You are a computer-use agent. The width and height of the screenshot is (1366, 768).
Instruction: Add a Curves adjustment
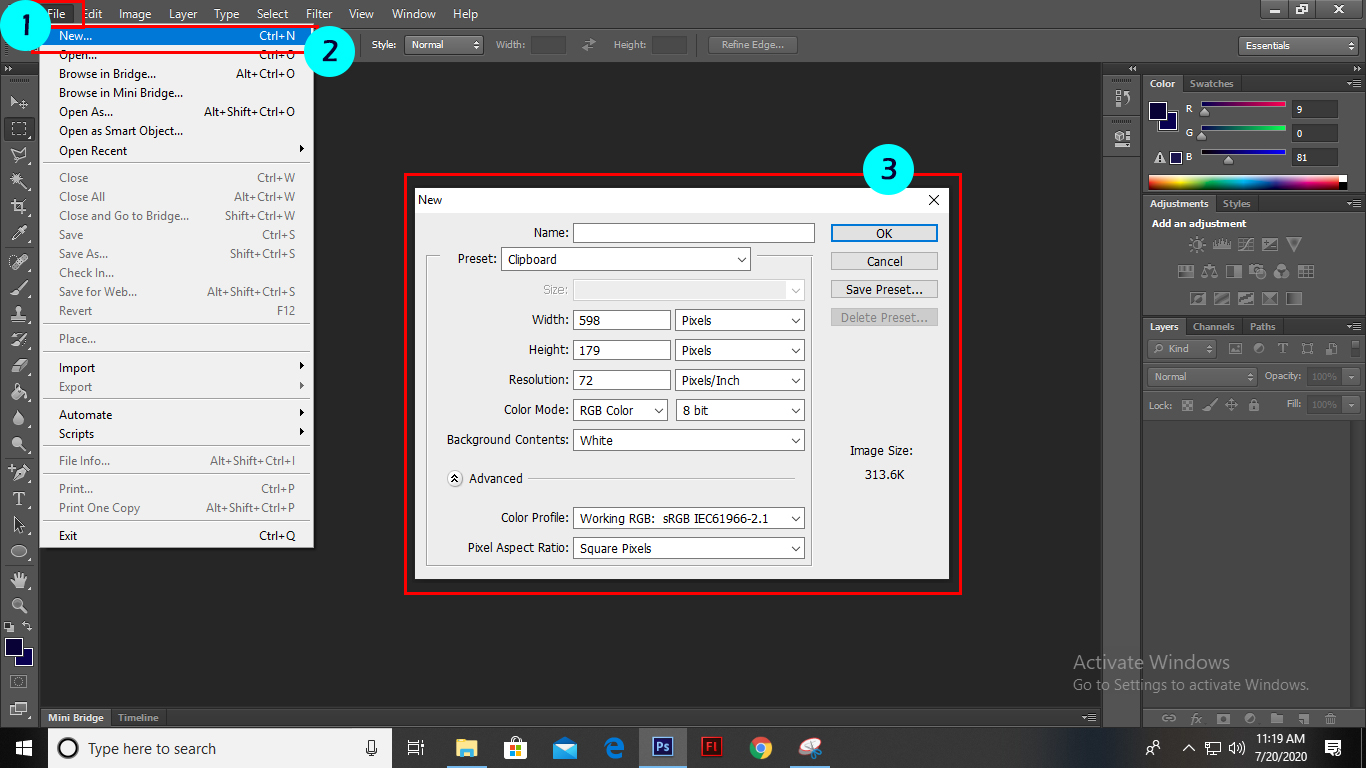1245,244
